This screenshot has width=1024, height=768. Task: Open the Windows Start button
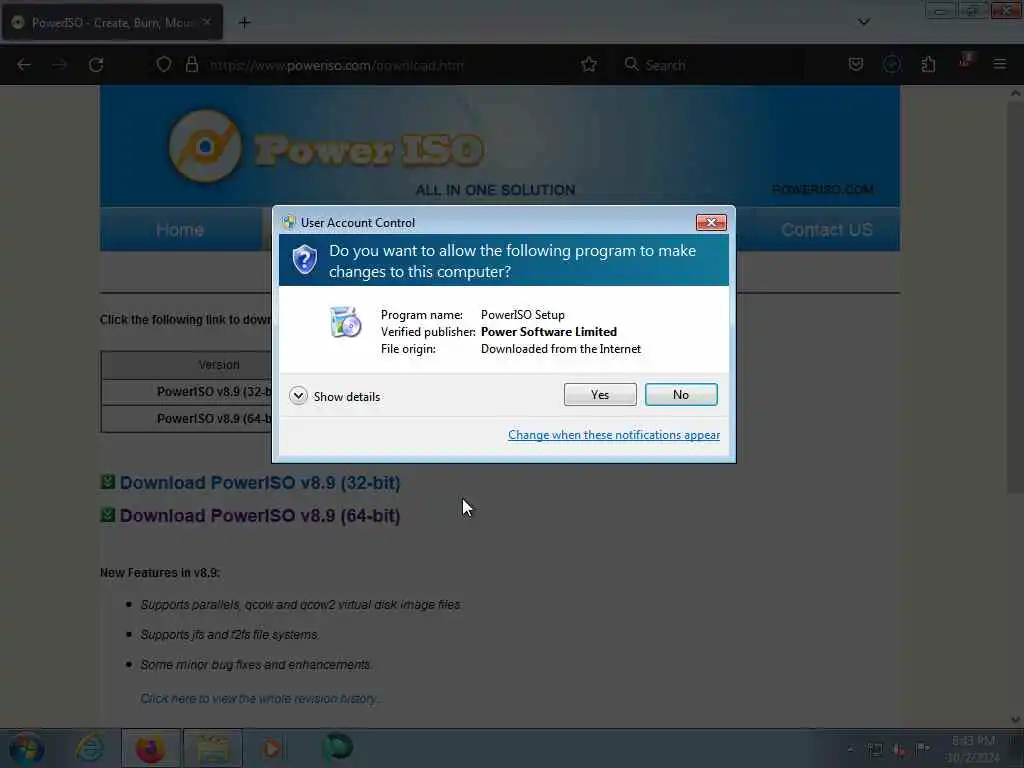click(x=27, y=749)
